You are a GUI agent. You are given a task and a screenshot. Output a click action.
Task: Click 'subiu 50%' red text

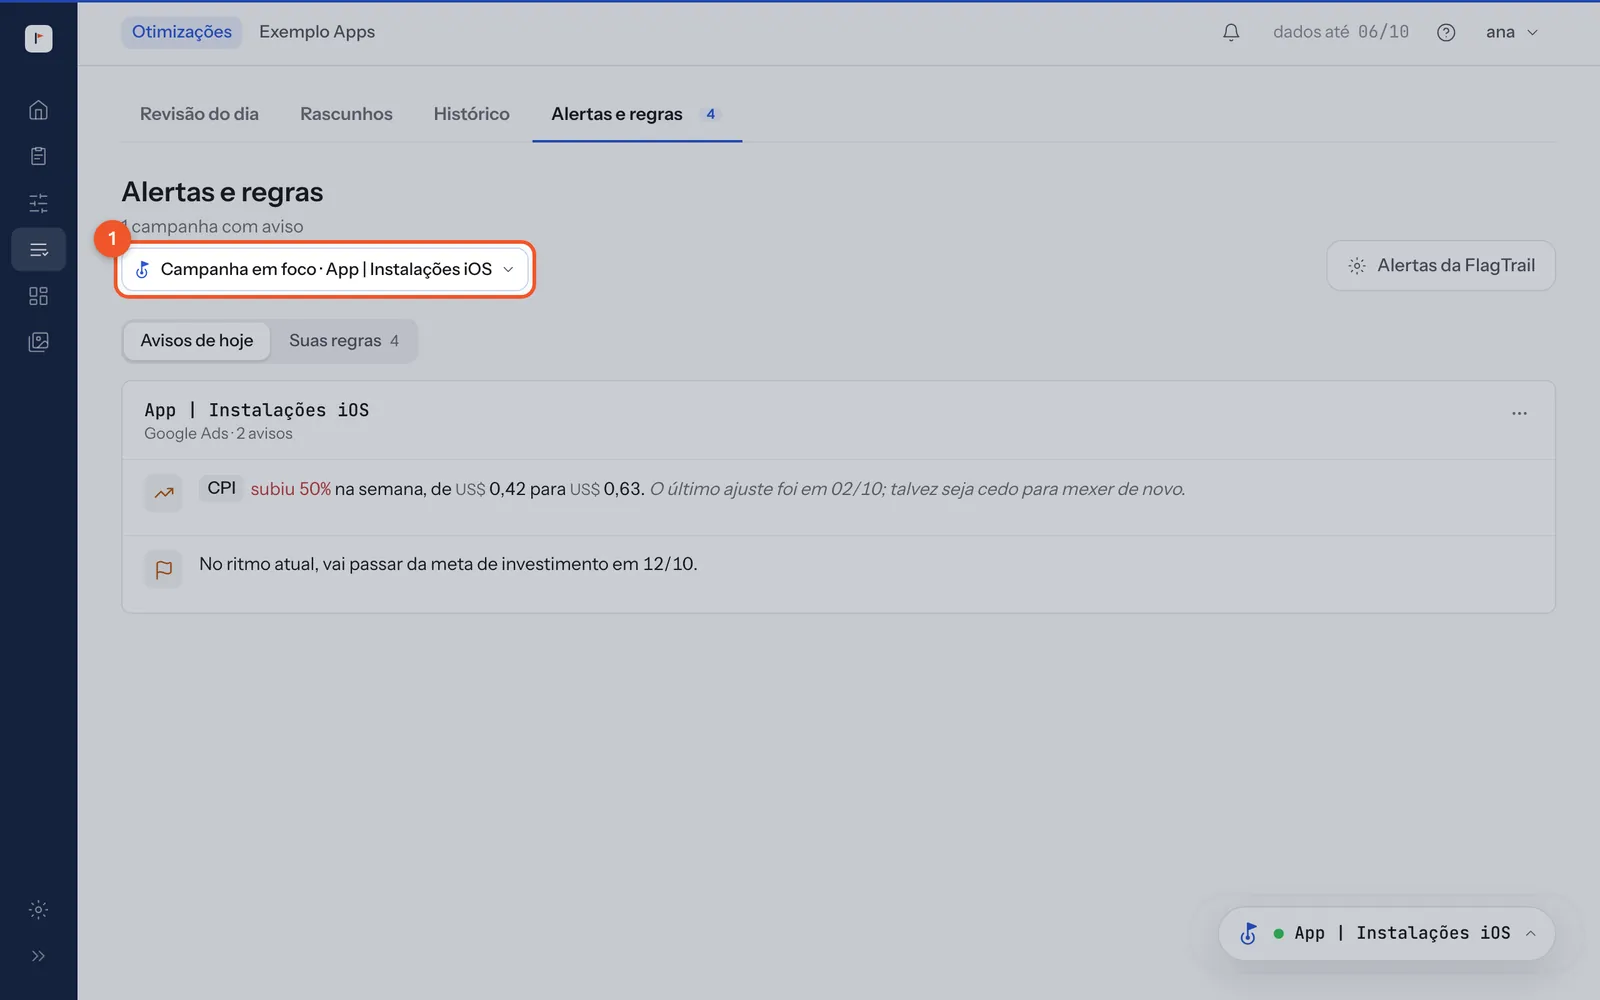pyautogui.click(x=290, y=489)
